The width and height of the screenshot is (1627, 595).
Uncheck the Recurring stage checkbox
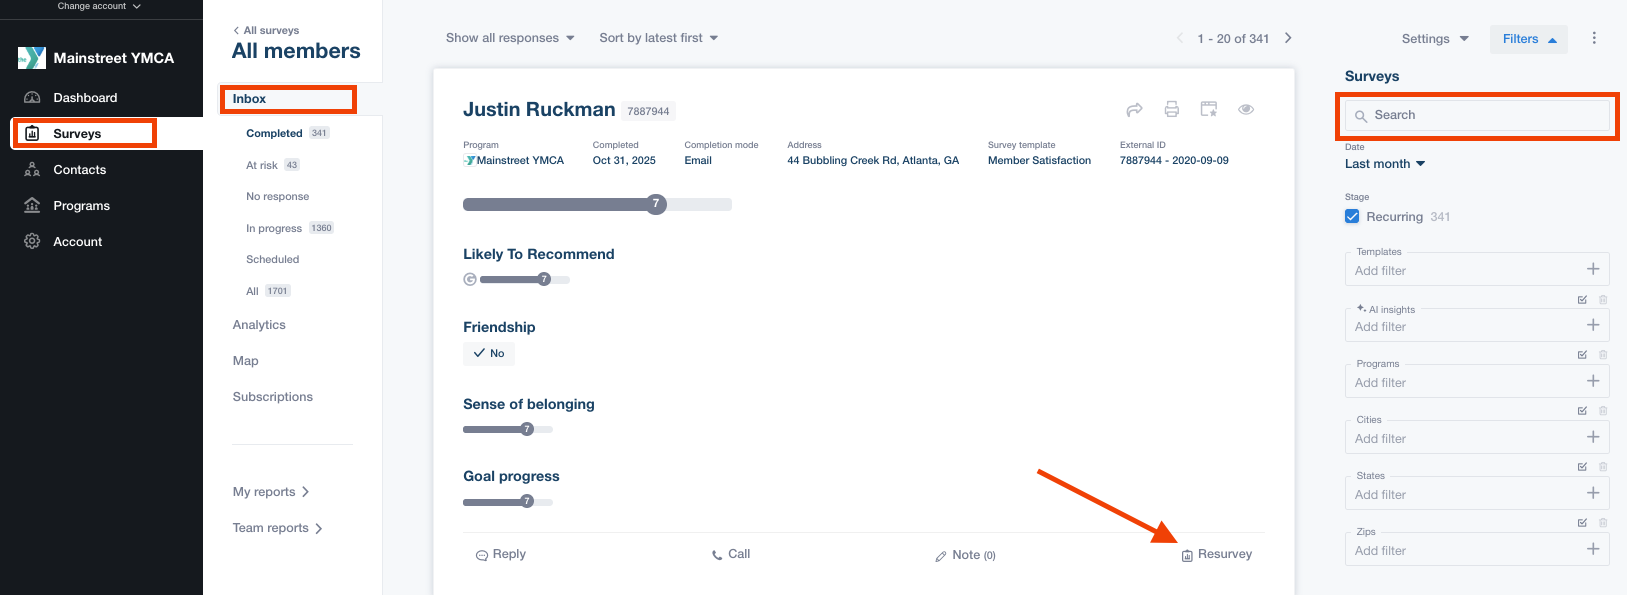click(x=1352, y=217)
